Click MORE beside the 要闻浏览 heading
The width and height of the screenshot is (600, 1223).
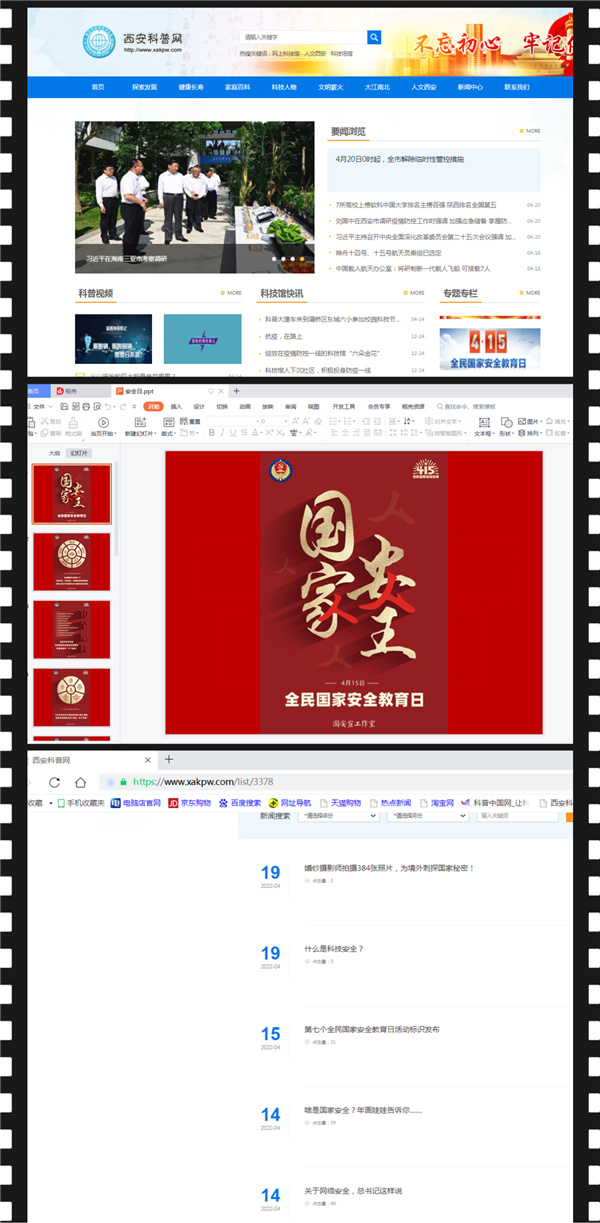click(x=530, y=131)
